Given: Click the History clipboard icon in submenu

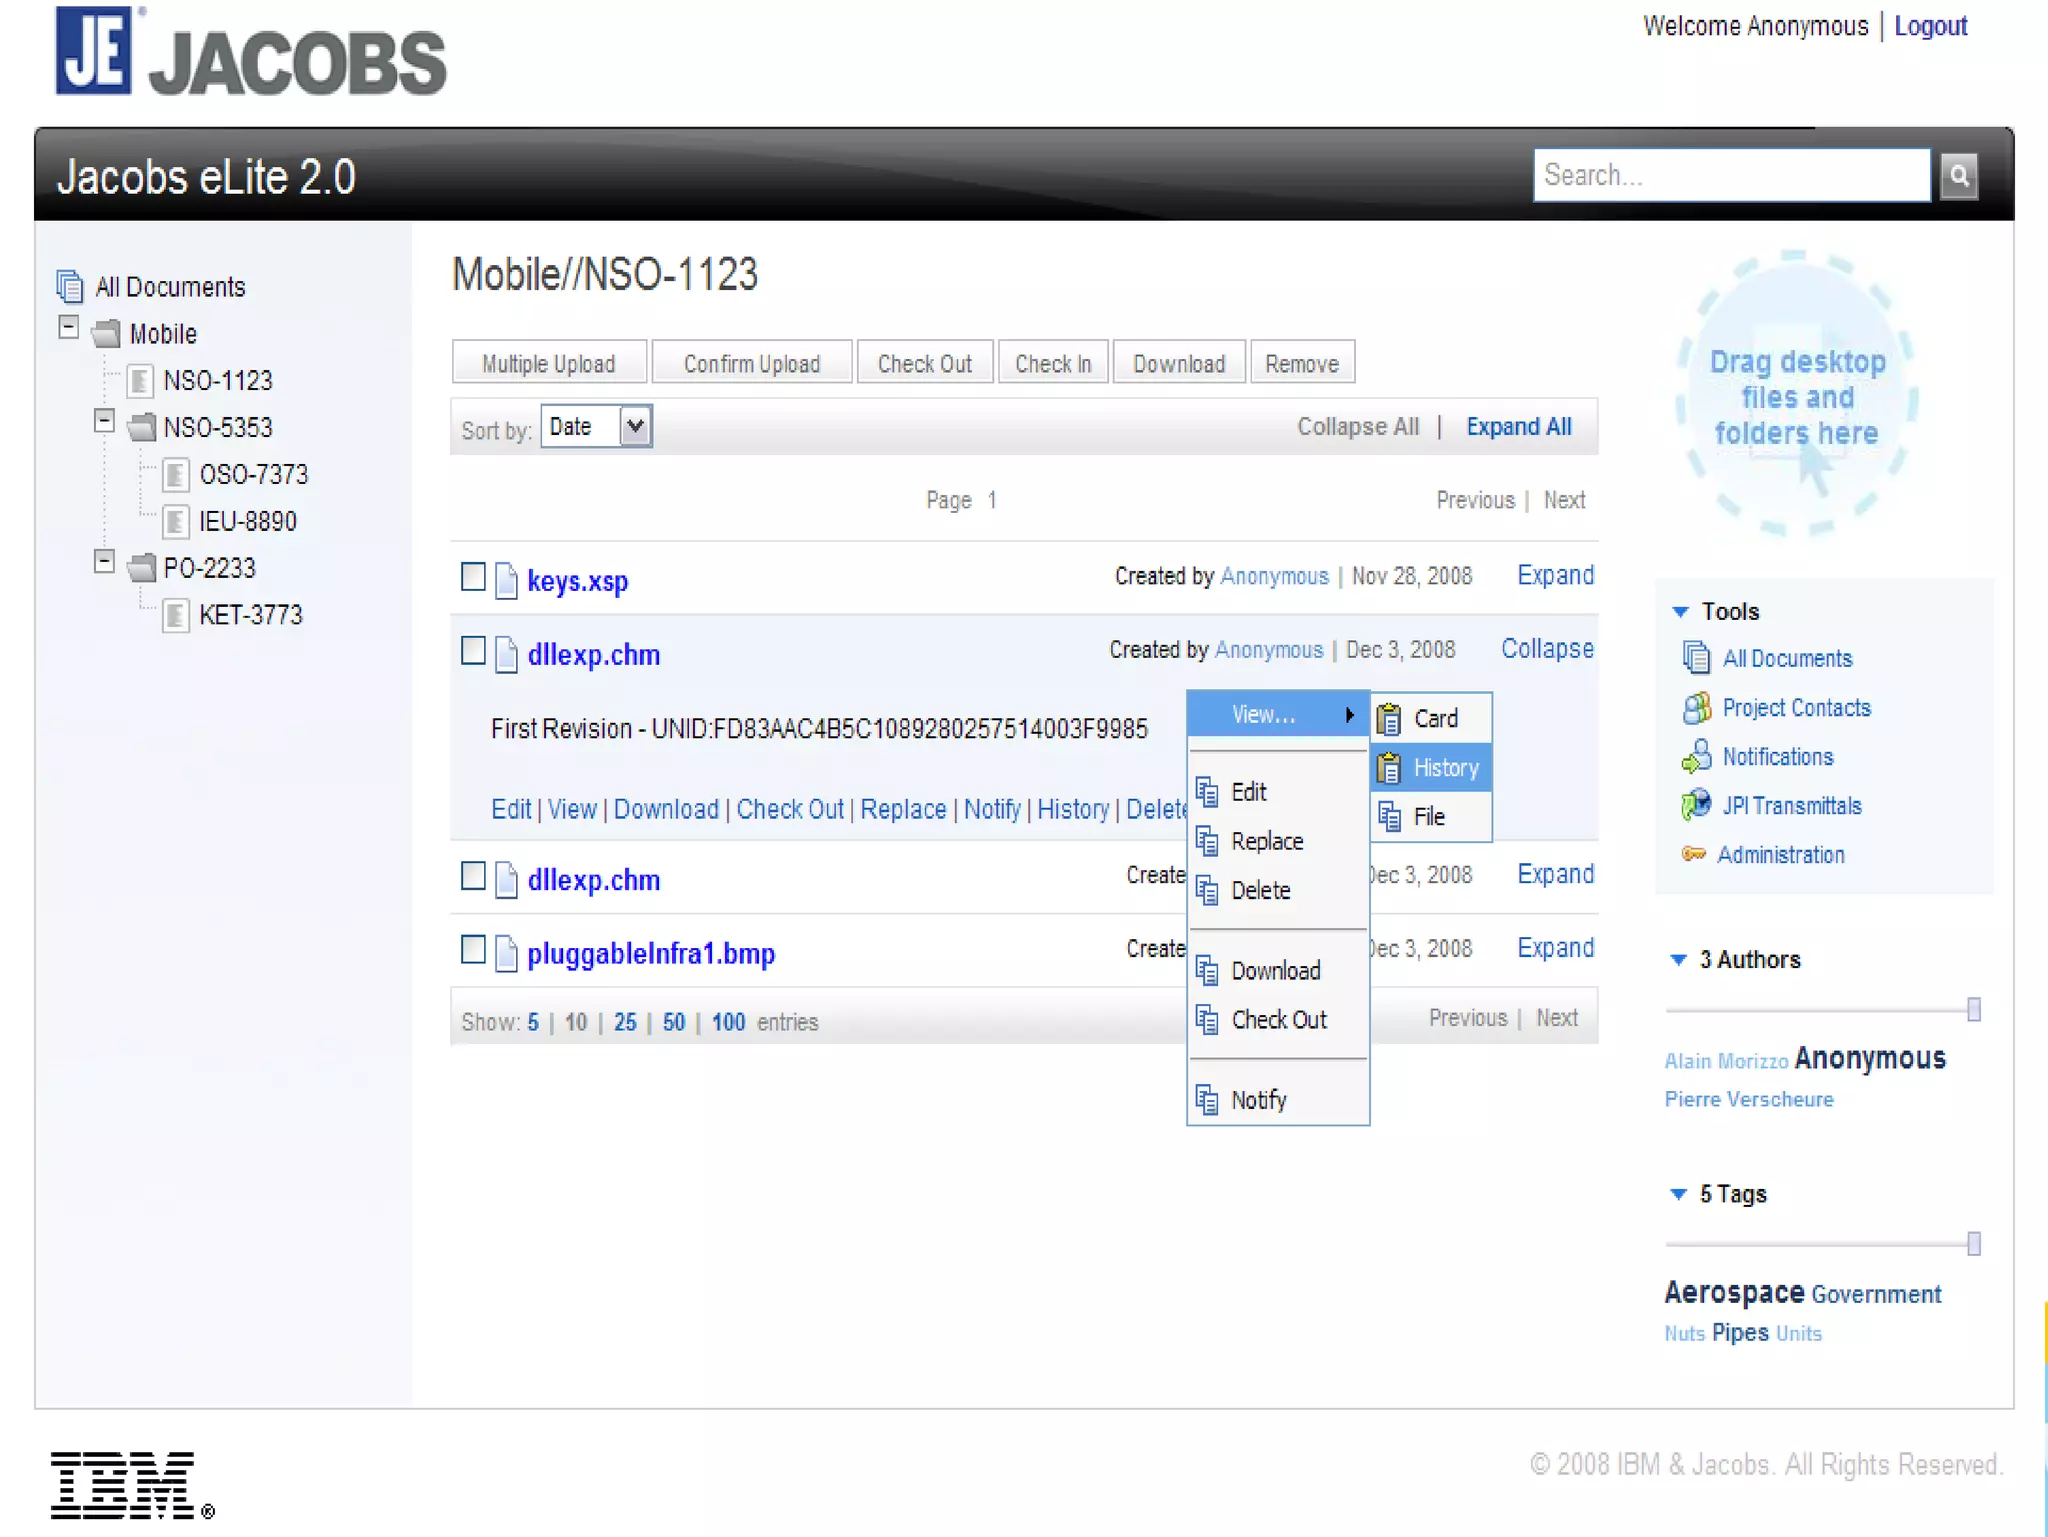Looking at the screenshot, I should 1389,767.
